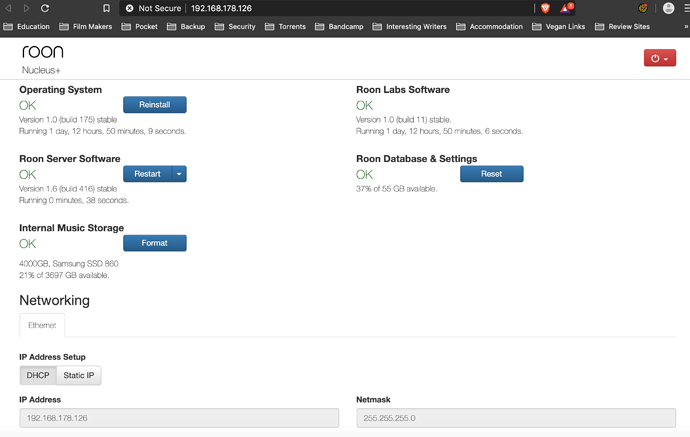Click the extension icon beside profile avatar
The height and width of the screenshot is (437, 690).
click(643, 8)
